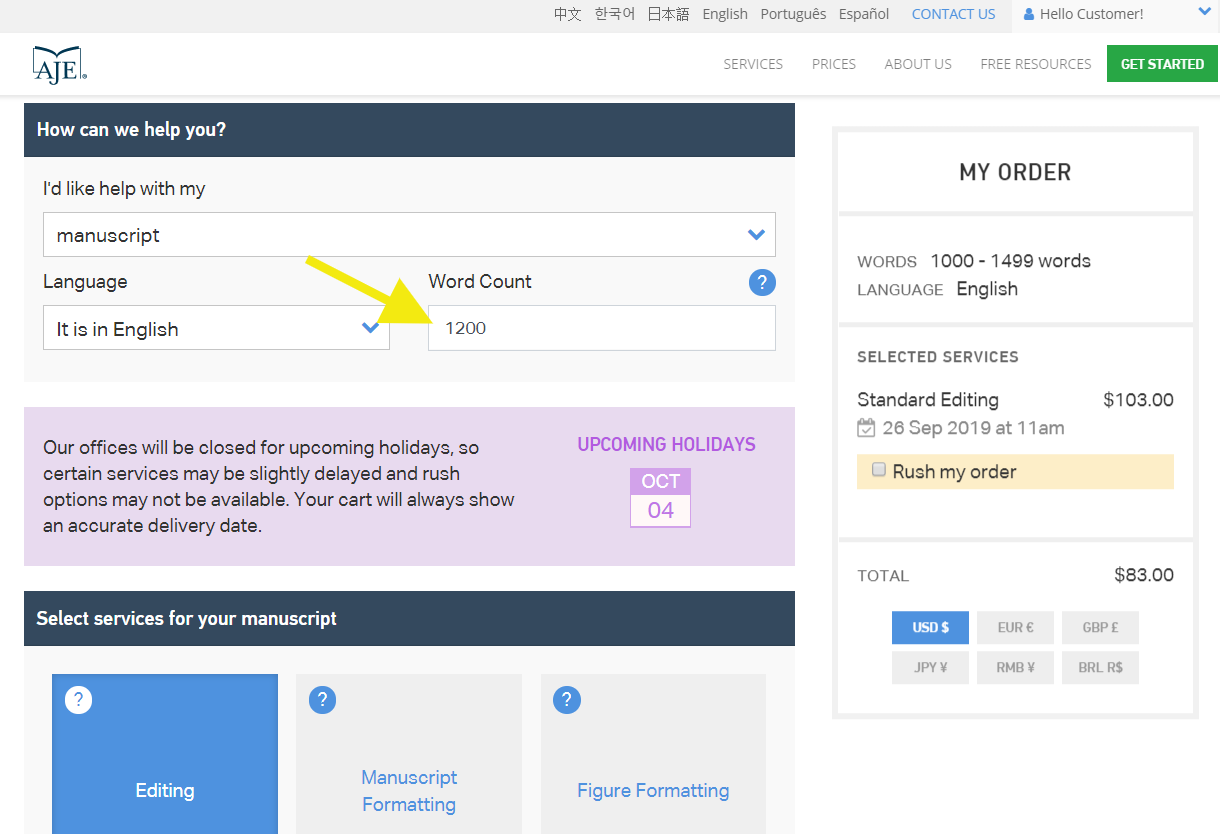Click the order language value English
Viewport: 1220px width, 834px height.
tap(987, 289)
